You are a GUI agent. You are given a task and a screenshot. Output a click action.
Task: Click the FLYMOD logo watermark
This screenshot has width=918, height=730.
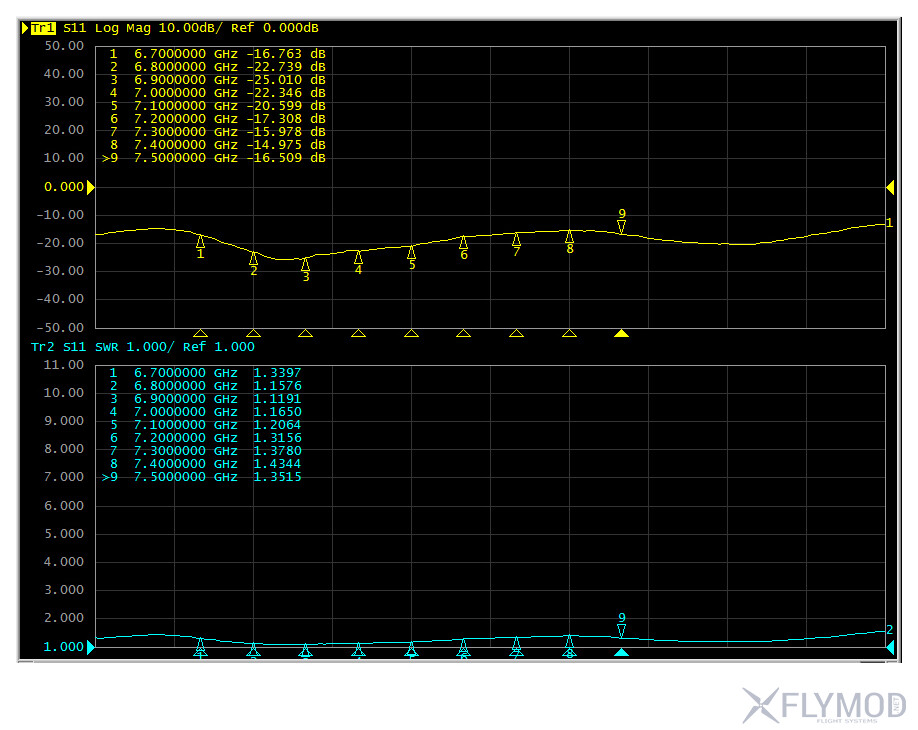tap(824, 705)
